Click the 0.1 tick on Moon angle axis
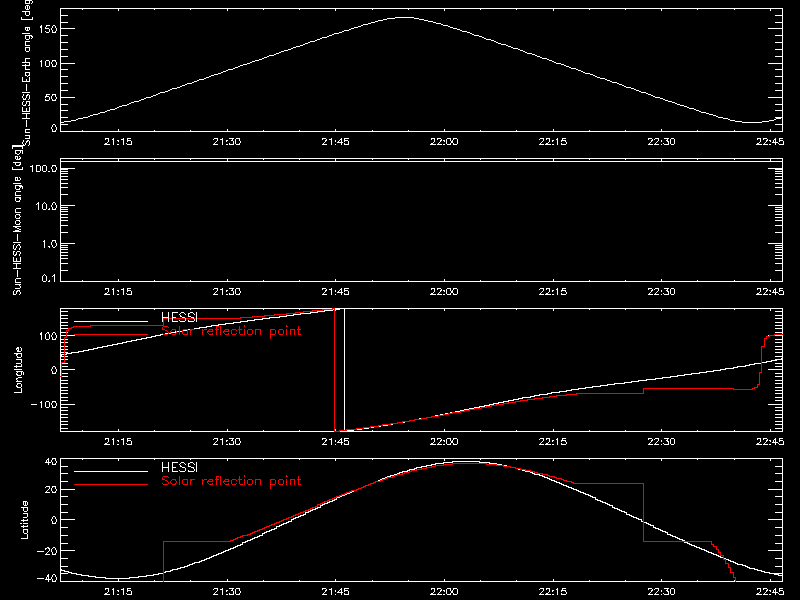The image size is (800, 600). 49,278
